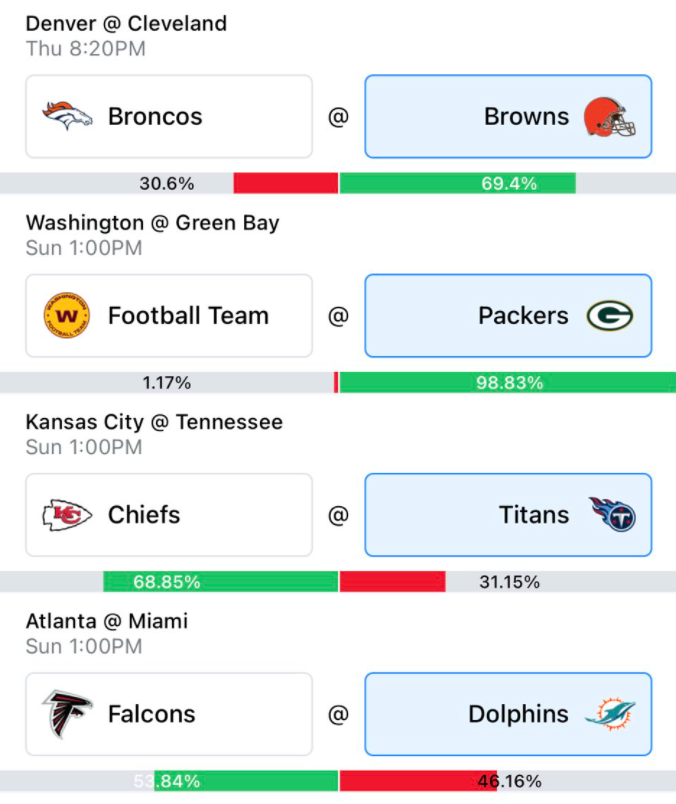The width and height of the screenshot is (676, 804).
Task: Click the Denver Broncos horse logo
Action: (67, 116)
